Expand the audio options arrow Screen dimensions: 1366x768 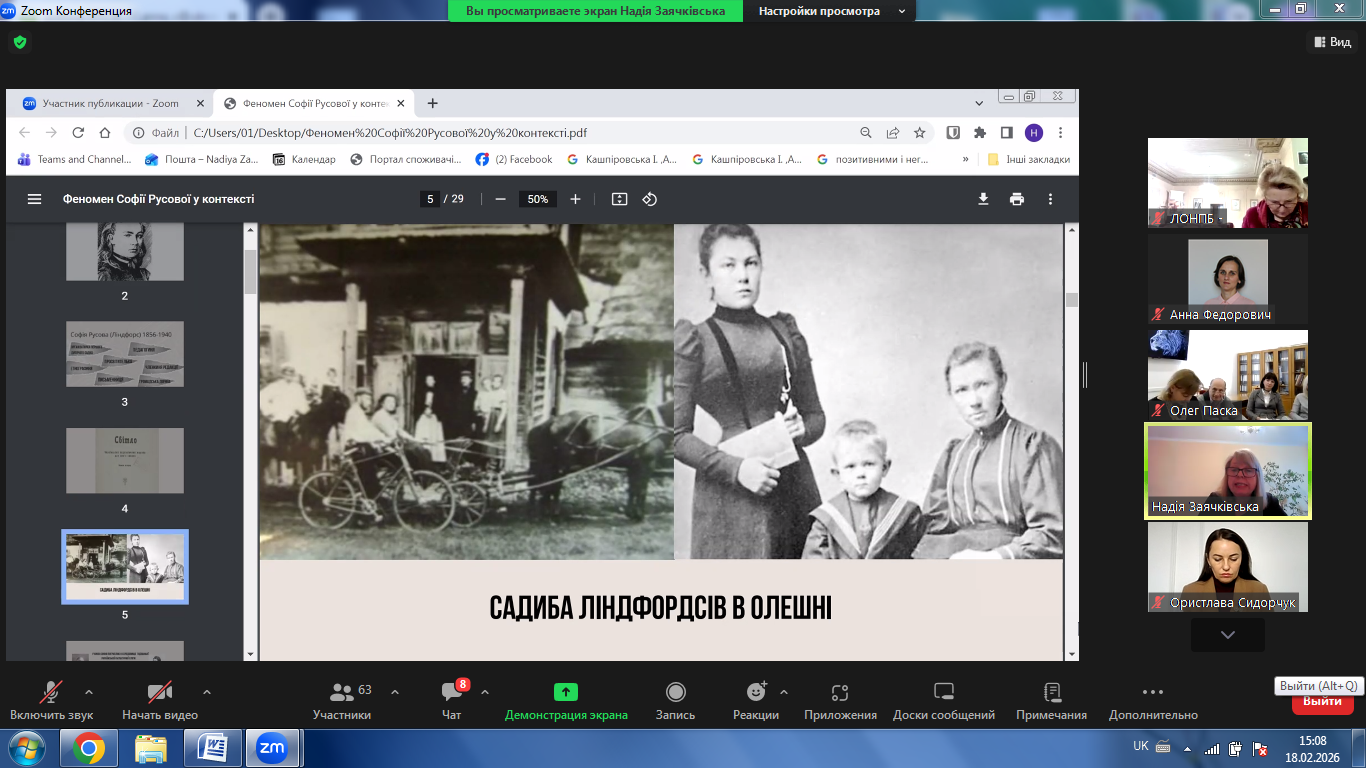89,692
